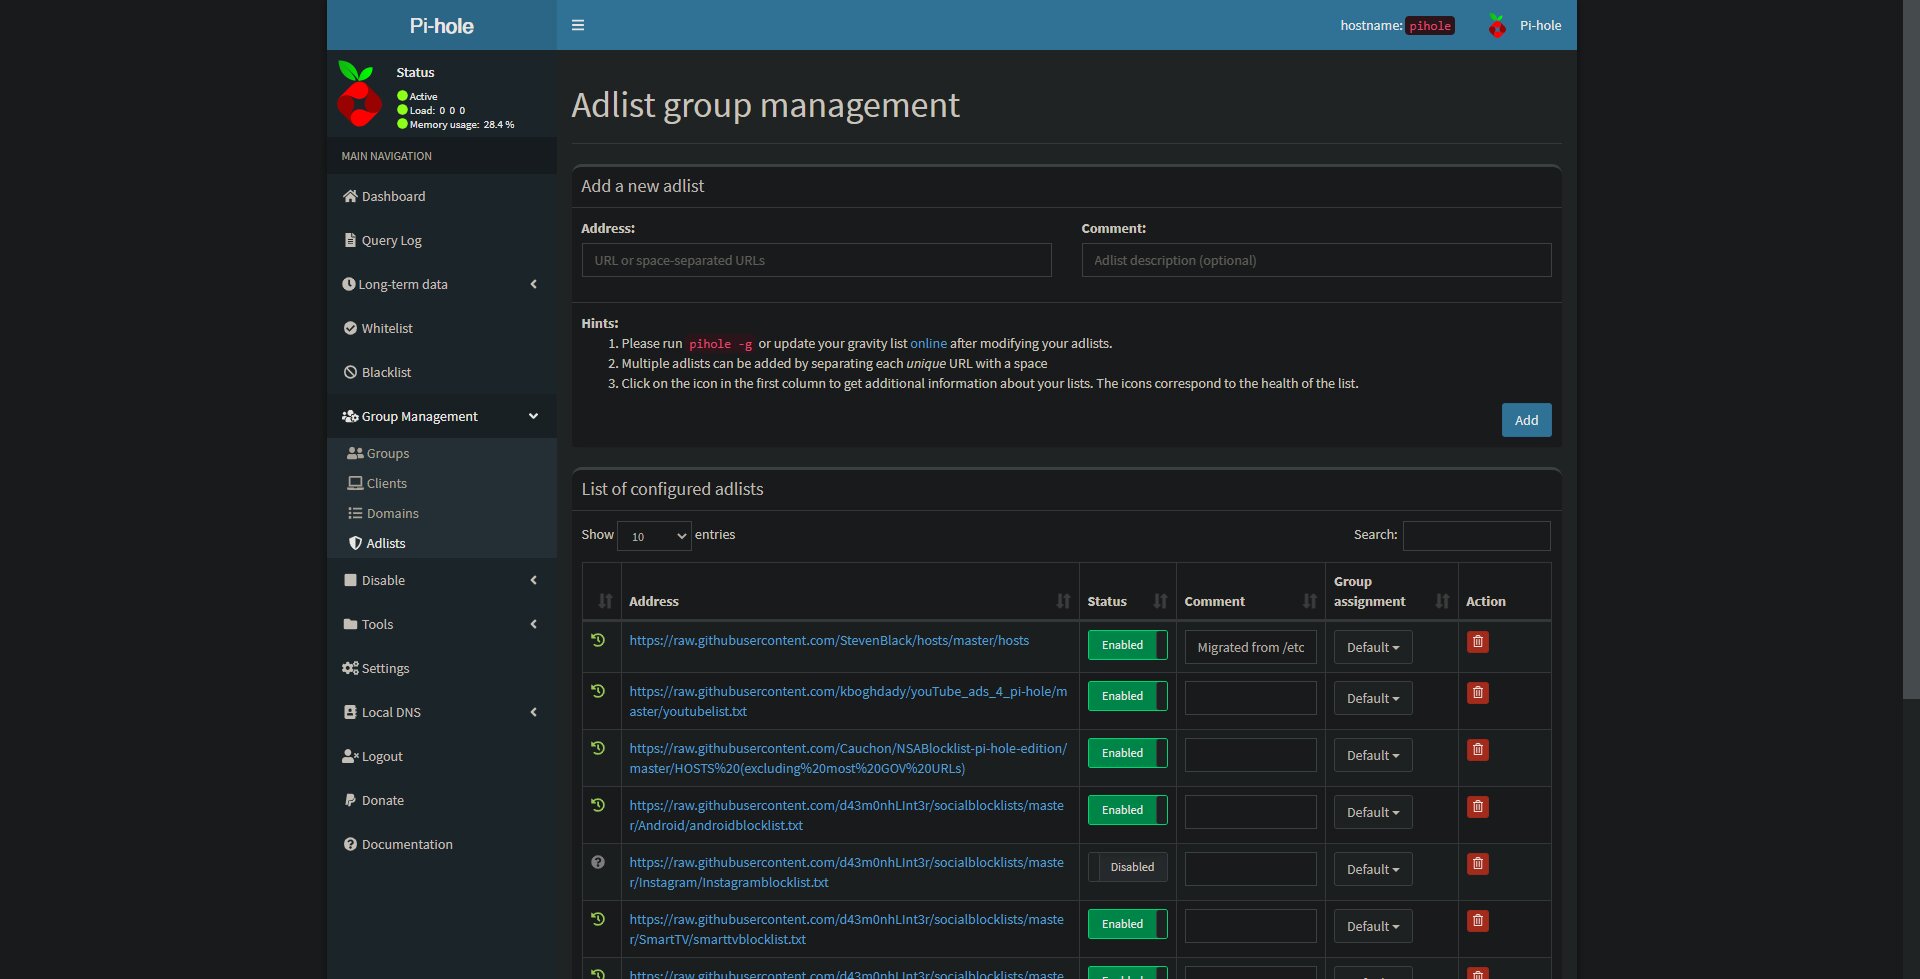The height and width of the screenshot is (979, 1920).
Task: Go to Domains under Group Management
Action: 392,513
